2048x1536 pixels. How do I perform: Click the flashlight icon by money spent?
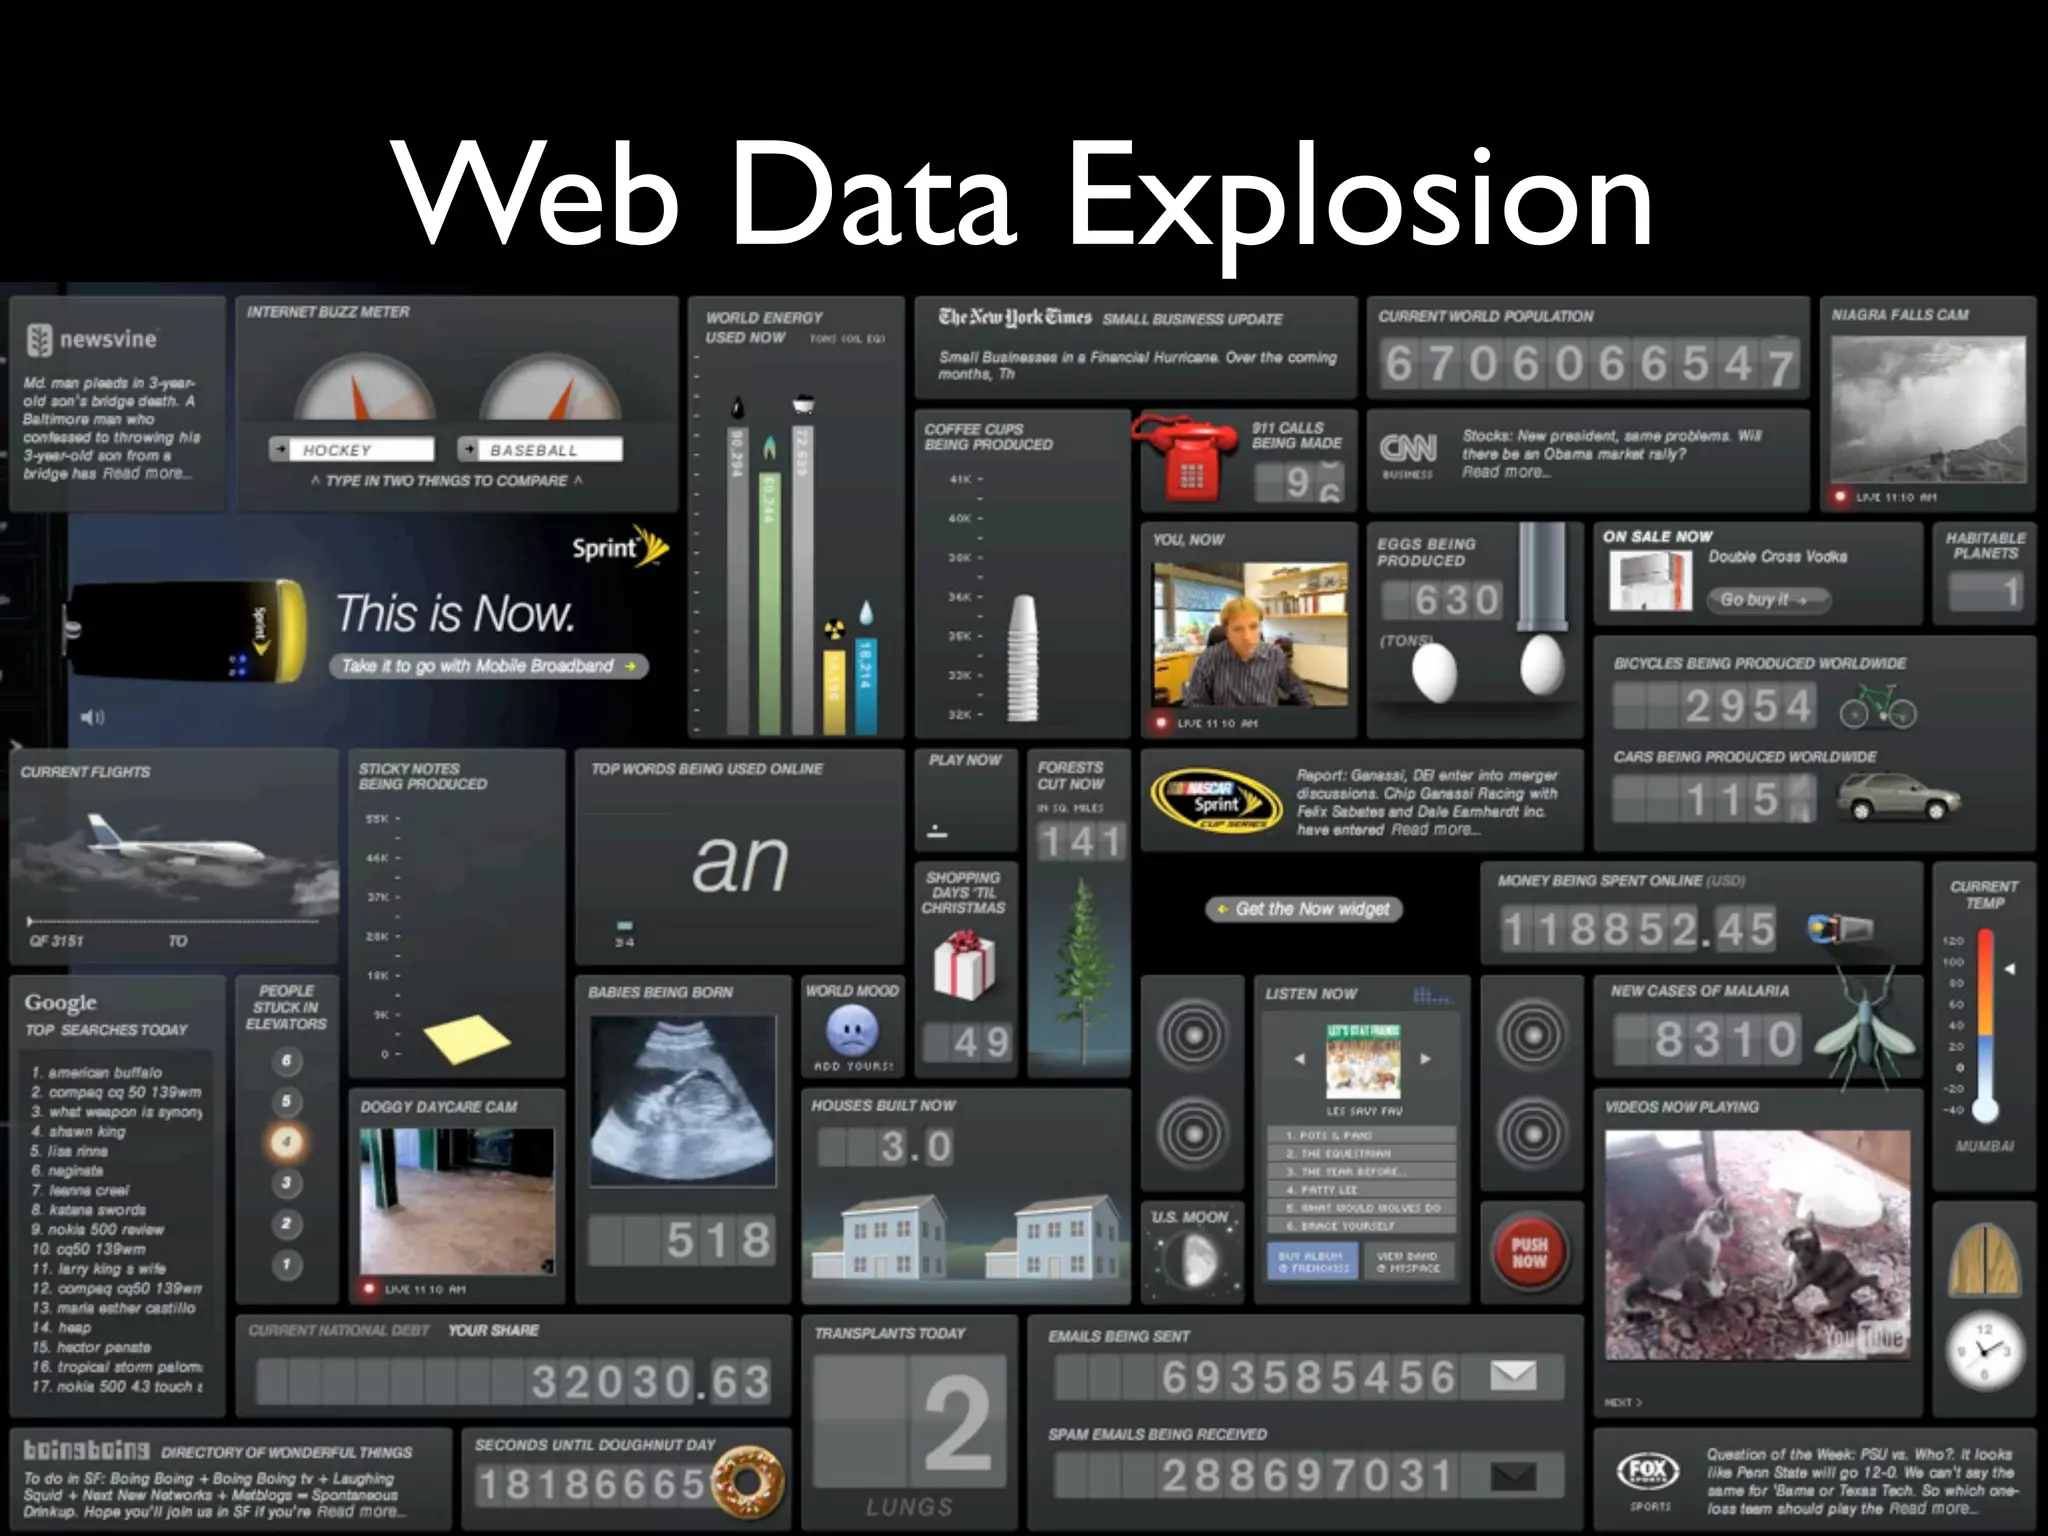tap(1840, 929)
